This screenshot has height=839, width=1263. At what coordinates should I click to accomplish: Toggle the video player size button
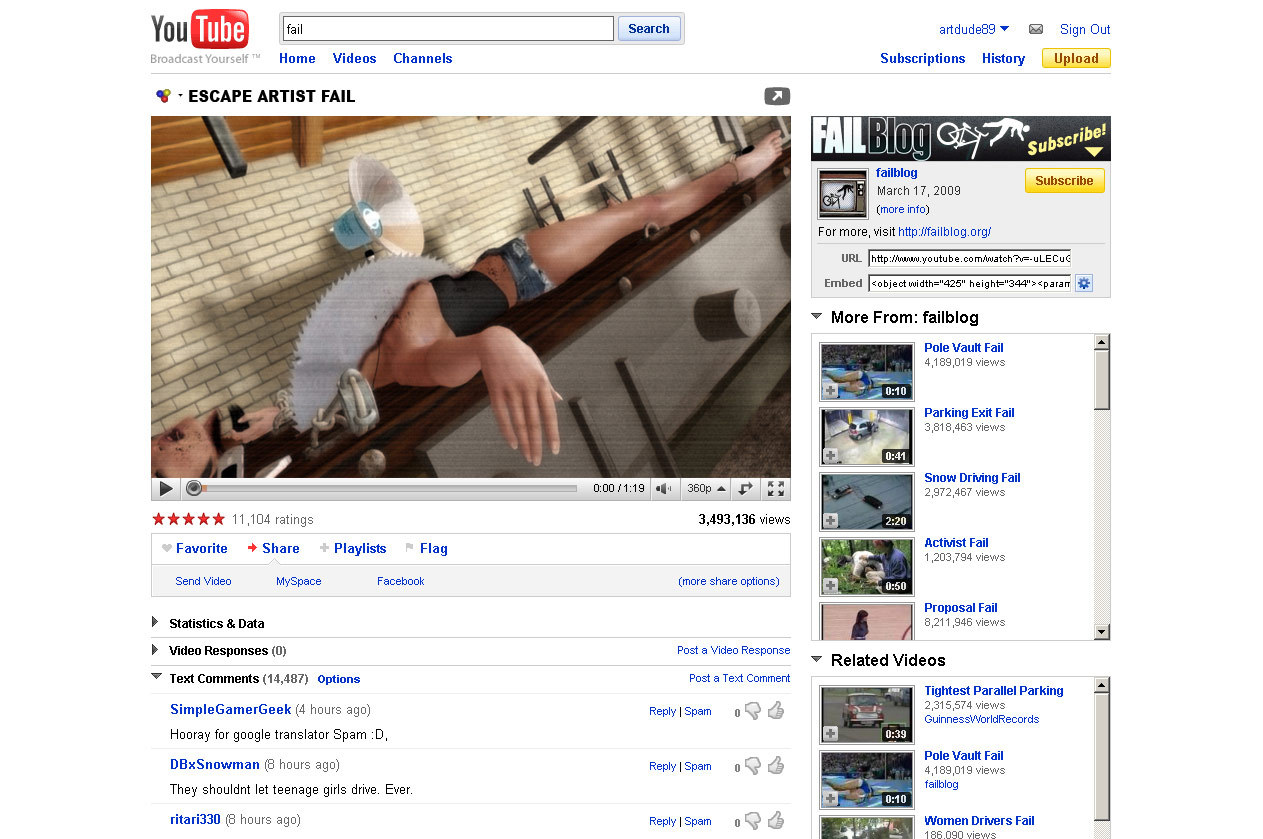(745, 489)
